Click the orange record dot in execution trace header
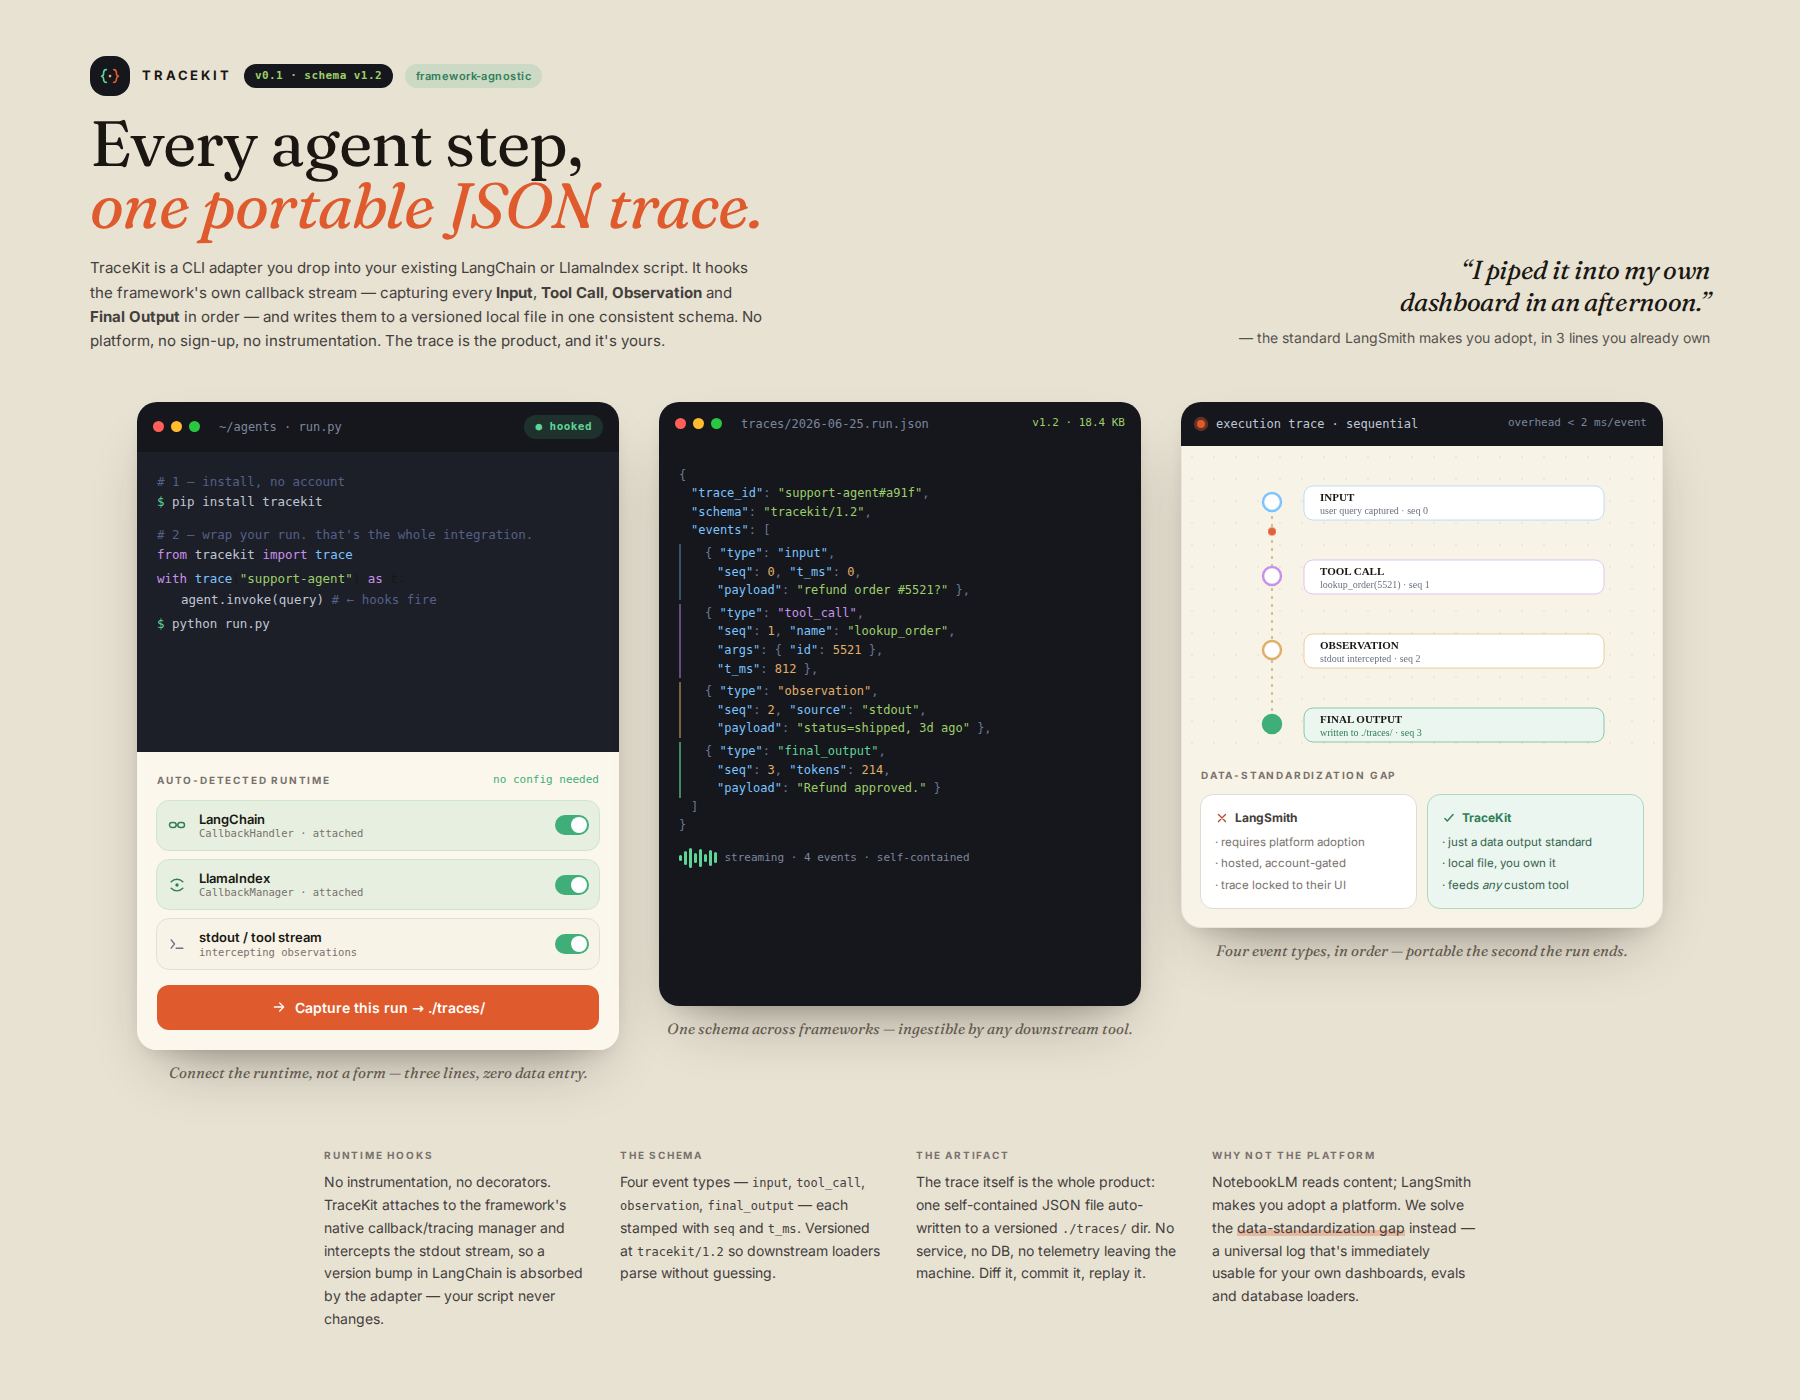Viewport: 1800px width, 1400px height. (x=1201, y=424)
